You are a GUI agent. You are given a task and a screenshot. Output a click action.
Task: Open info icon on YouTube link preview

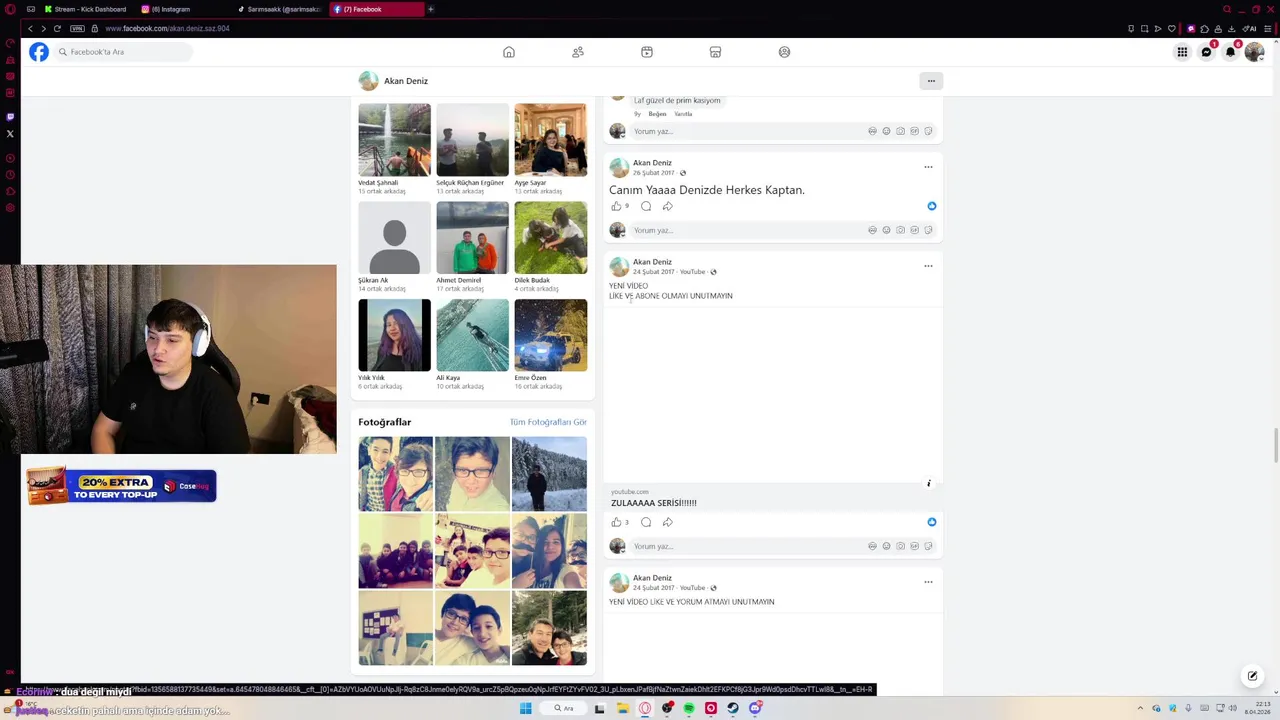[928, 484]
